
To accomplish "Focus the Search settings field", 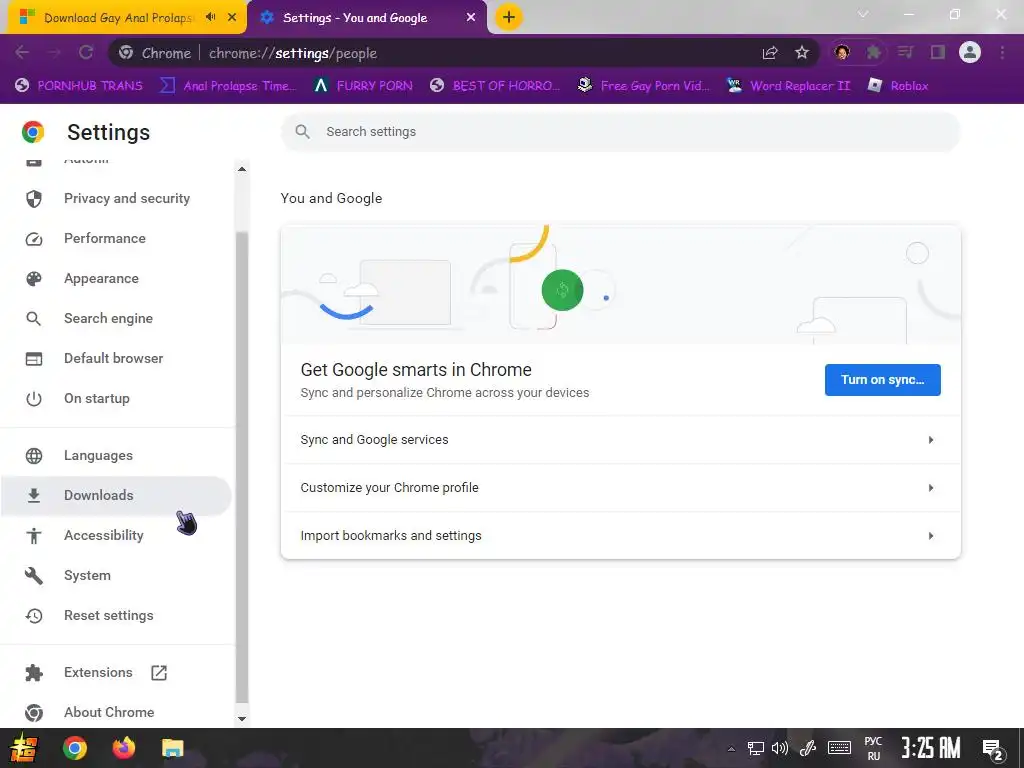I will [620, 132].
